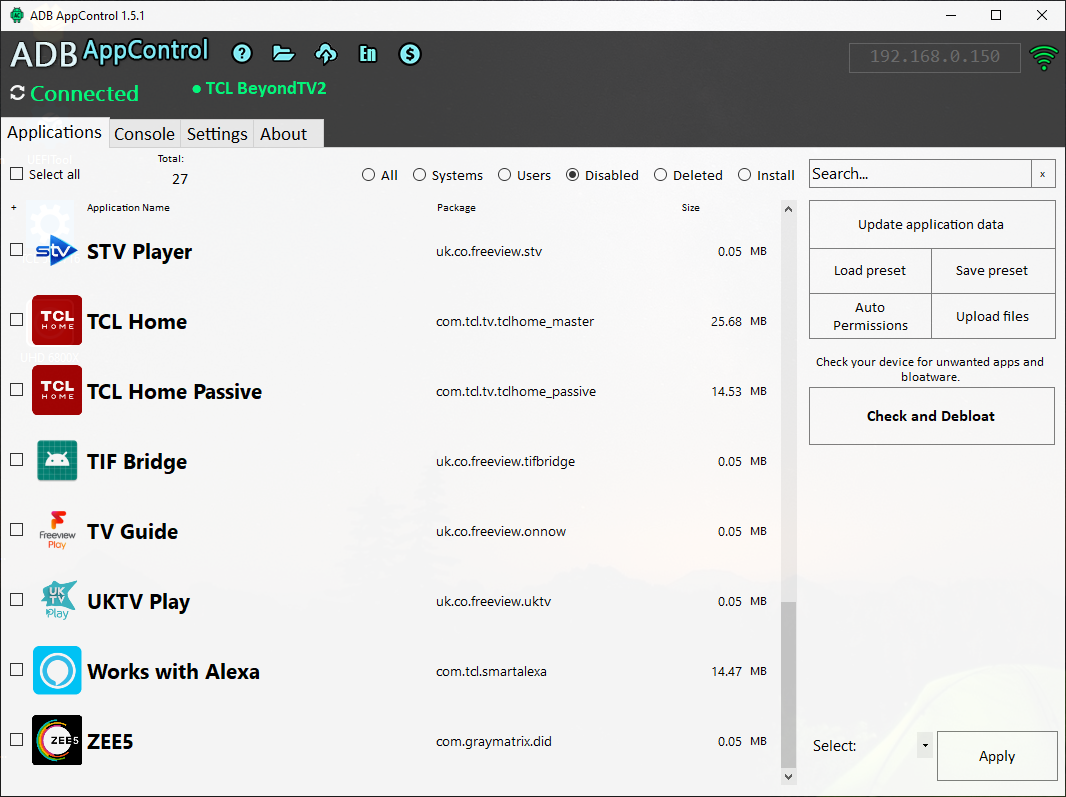Click into the Search field
This screenshot has height=797, width=1066.
tap(921, 174)
